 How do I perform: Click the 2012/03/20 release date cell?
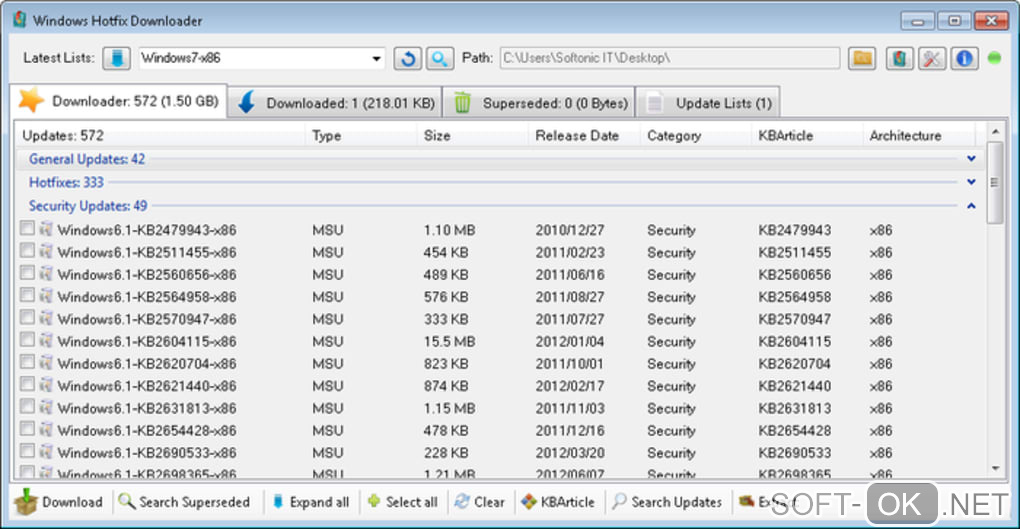pyautogui.click(x=570, y=452)
